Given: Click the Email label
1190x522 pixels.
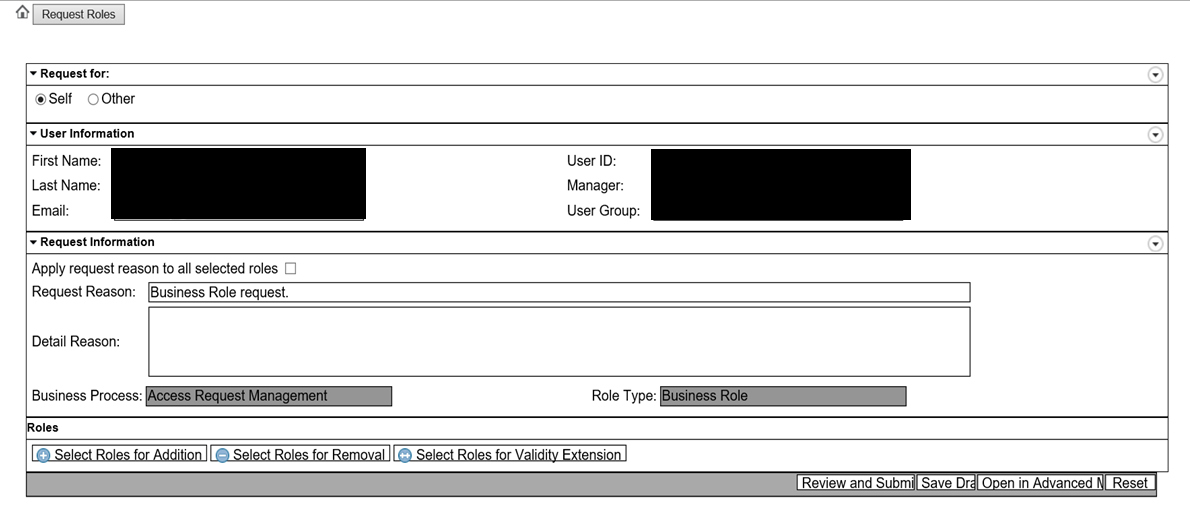Looking at the screenshot, I should click(x=50, y=210).
